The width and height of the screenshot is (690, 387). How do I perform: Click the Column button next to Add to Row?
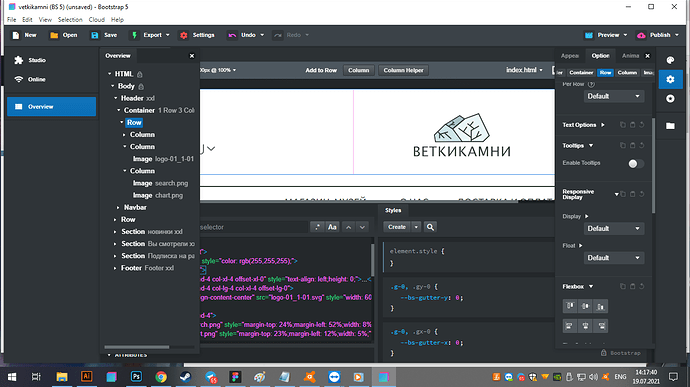coord(359,70)
